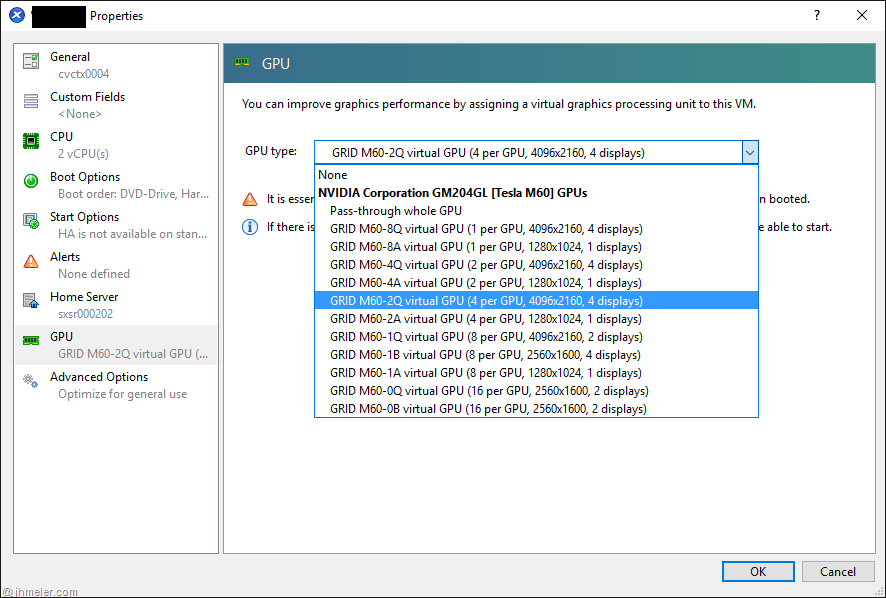The width and height of the screenshot is (886, 598).
Task: Pick GRID M60-0B virtual GPU entry
Action: [488, 408]
